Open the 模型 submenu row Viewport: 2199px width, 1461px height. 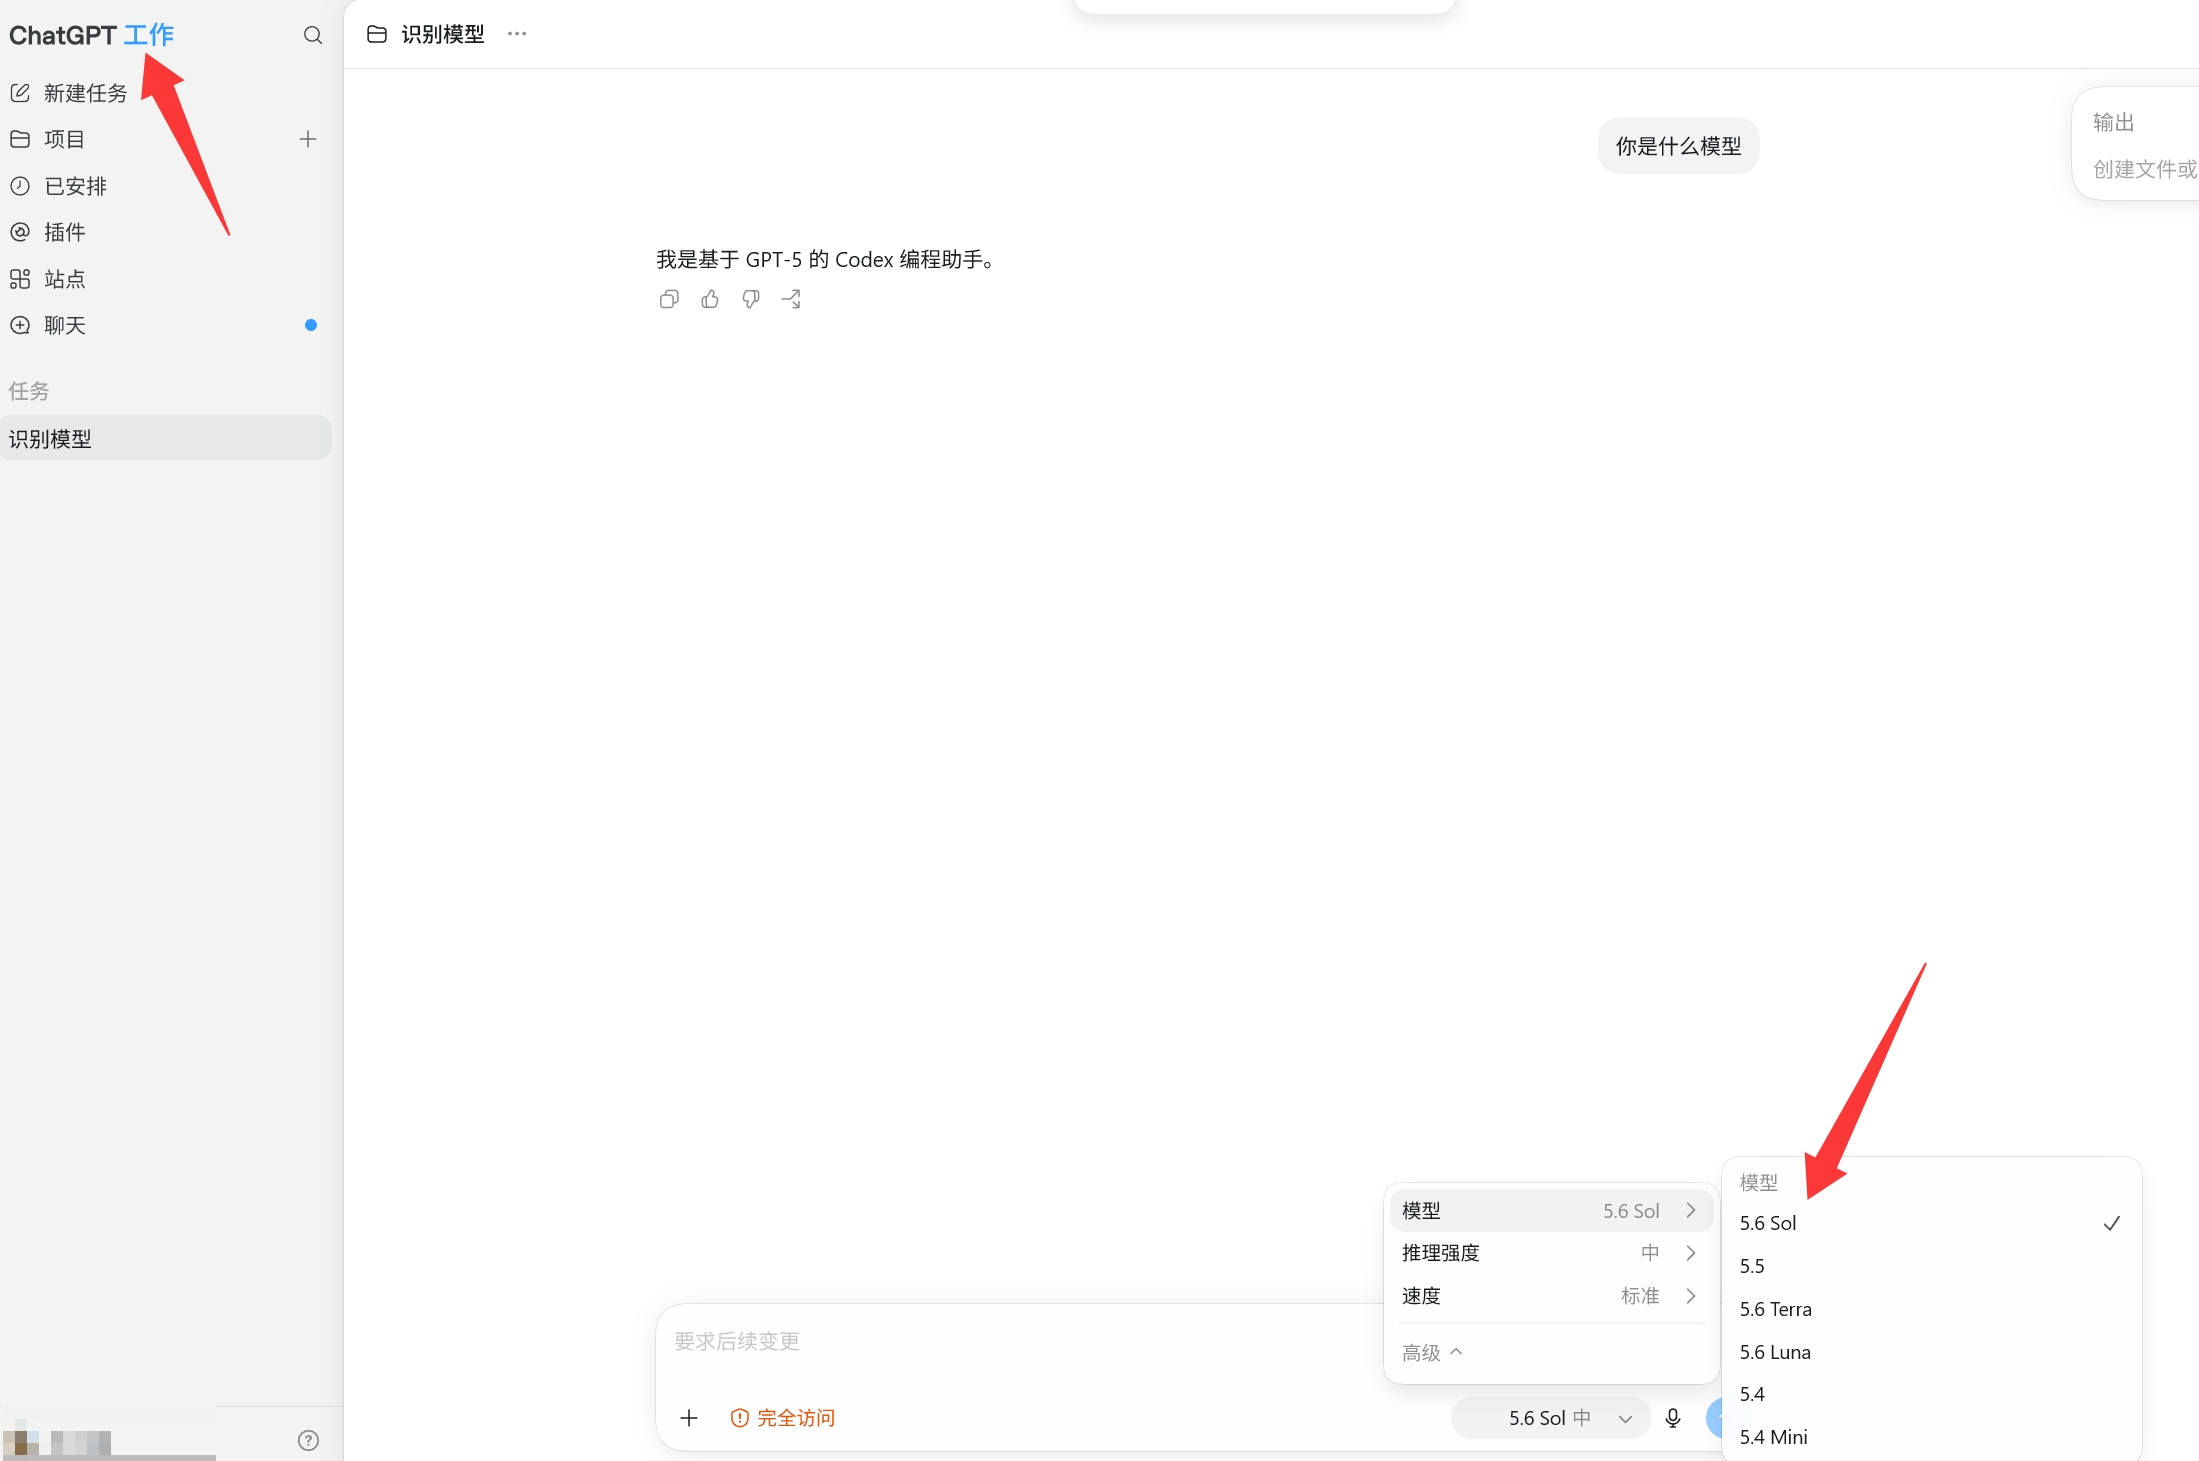click(x=1550, y=1210)
